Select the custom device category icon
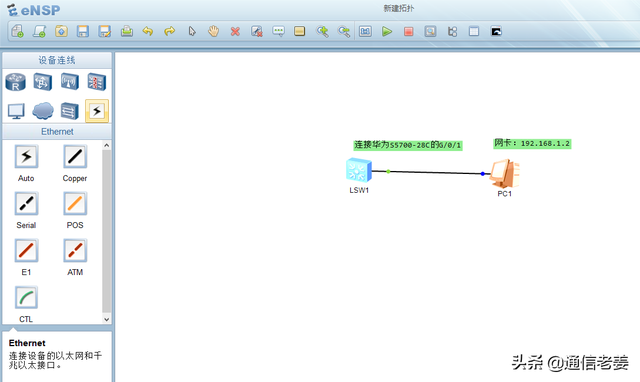This screenshot has width=640, height=382. pos(69,111)
